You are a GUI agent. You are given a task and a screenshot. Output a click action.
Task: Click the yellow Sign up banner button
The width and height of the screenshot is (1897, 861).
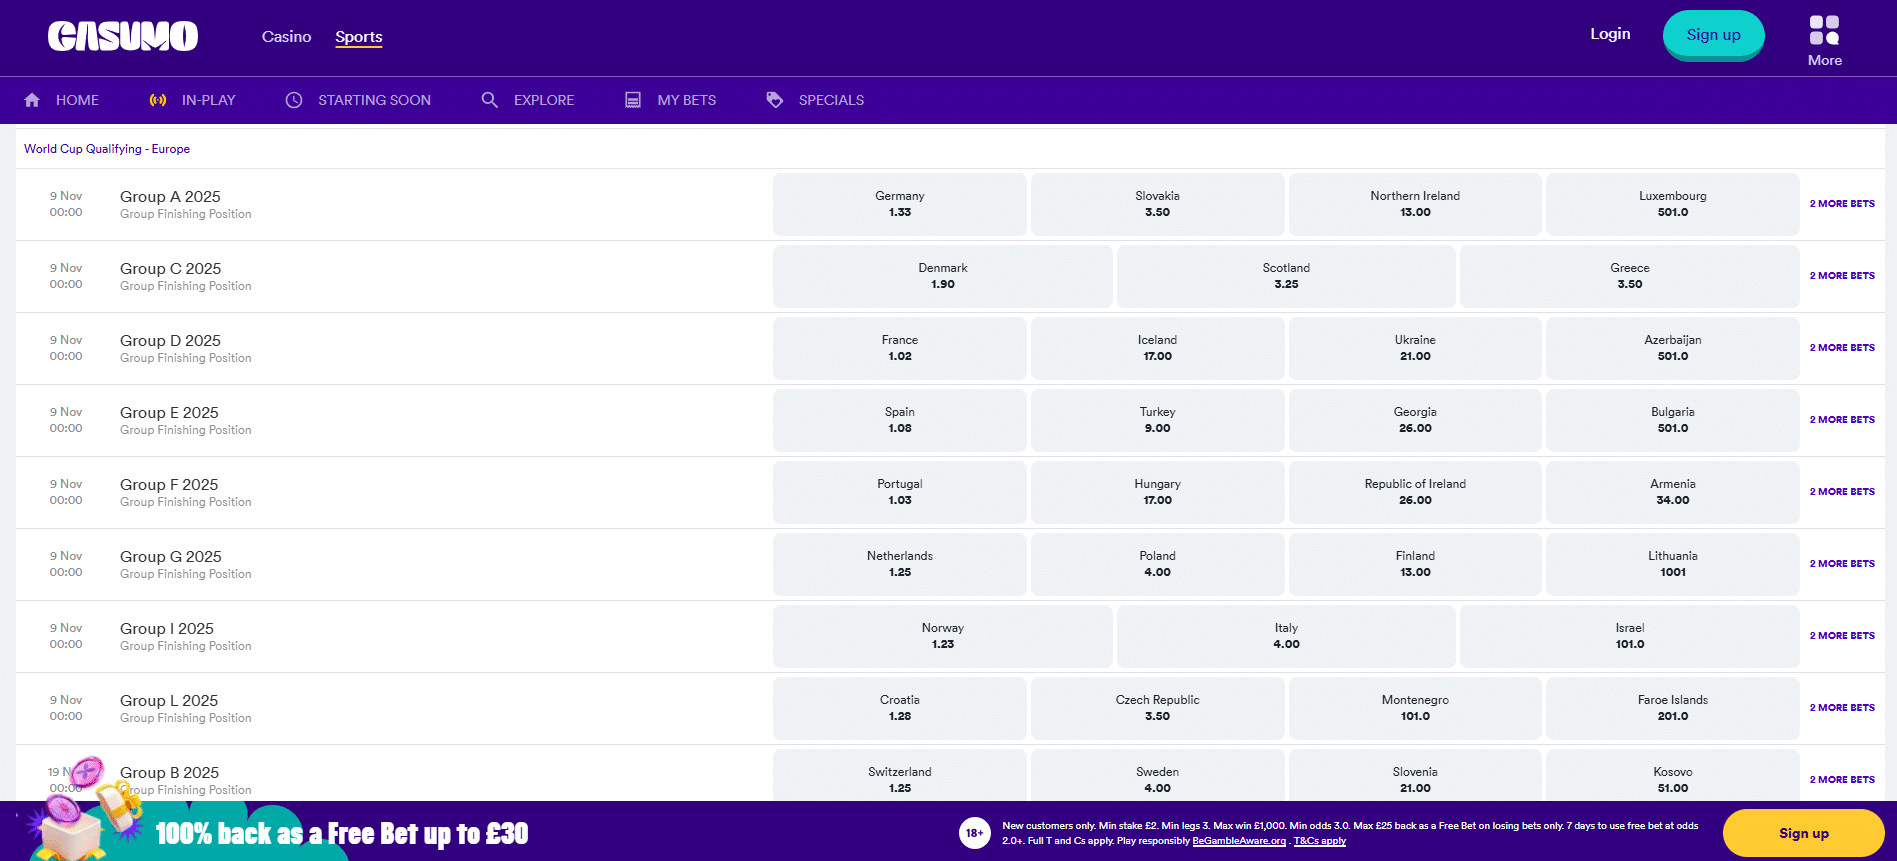click(1803, 833)
